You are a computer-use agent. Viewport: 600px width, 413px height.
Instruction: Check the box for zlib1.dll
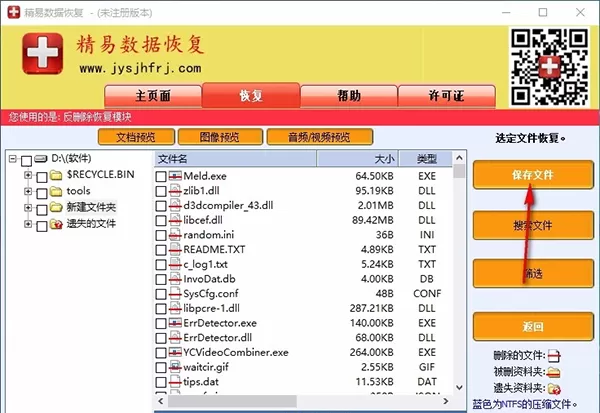pos(161,191)
